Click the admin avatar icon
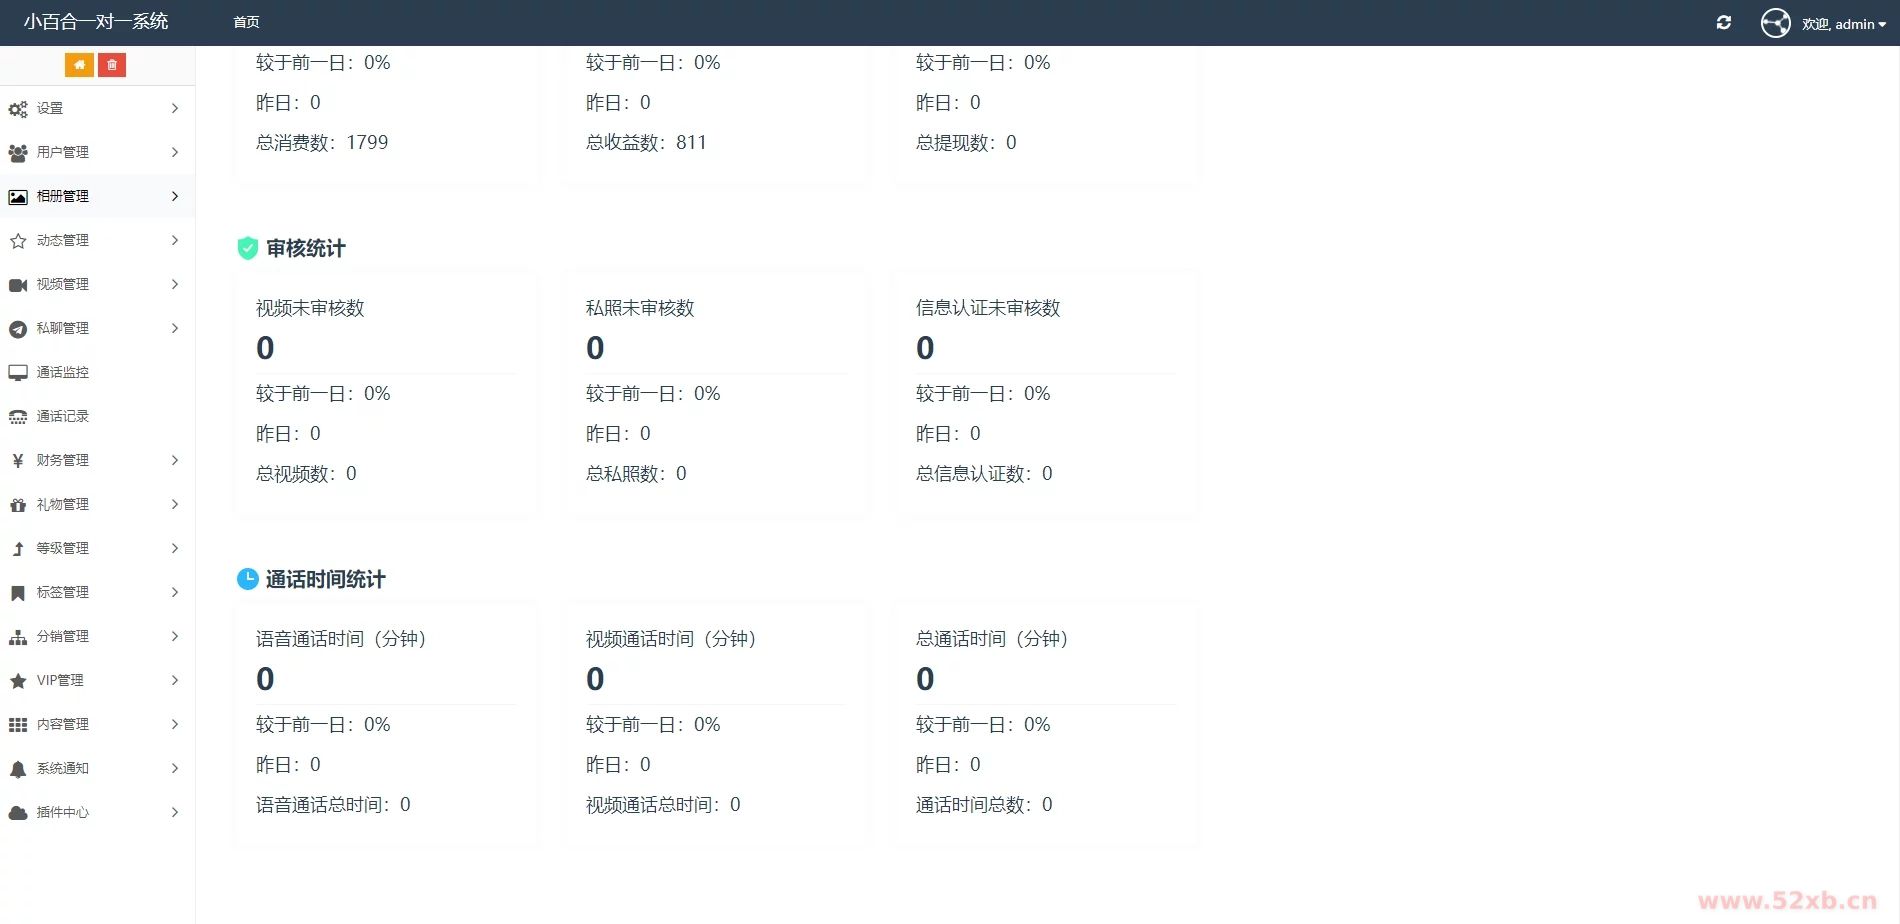This screenshot has width=1900, height=924. [1776, 23]
